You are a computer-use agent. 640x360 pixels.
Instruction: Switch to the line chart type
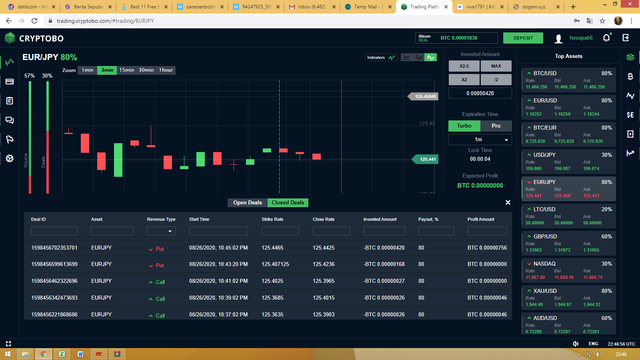coord(430,58)
